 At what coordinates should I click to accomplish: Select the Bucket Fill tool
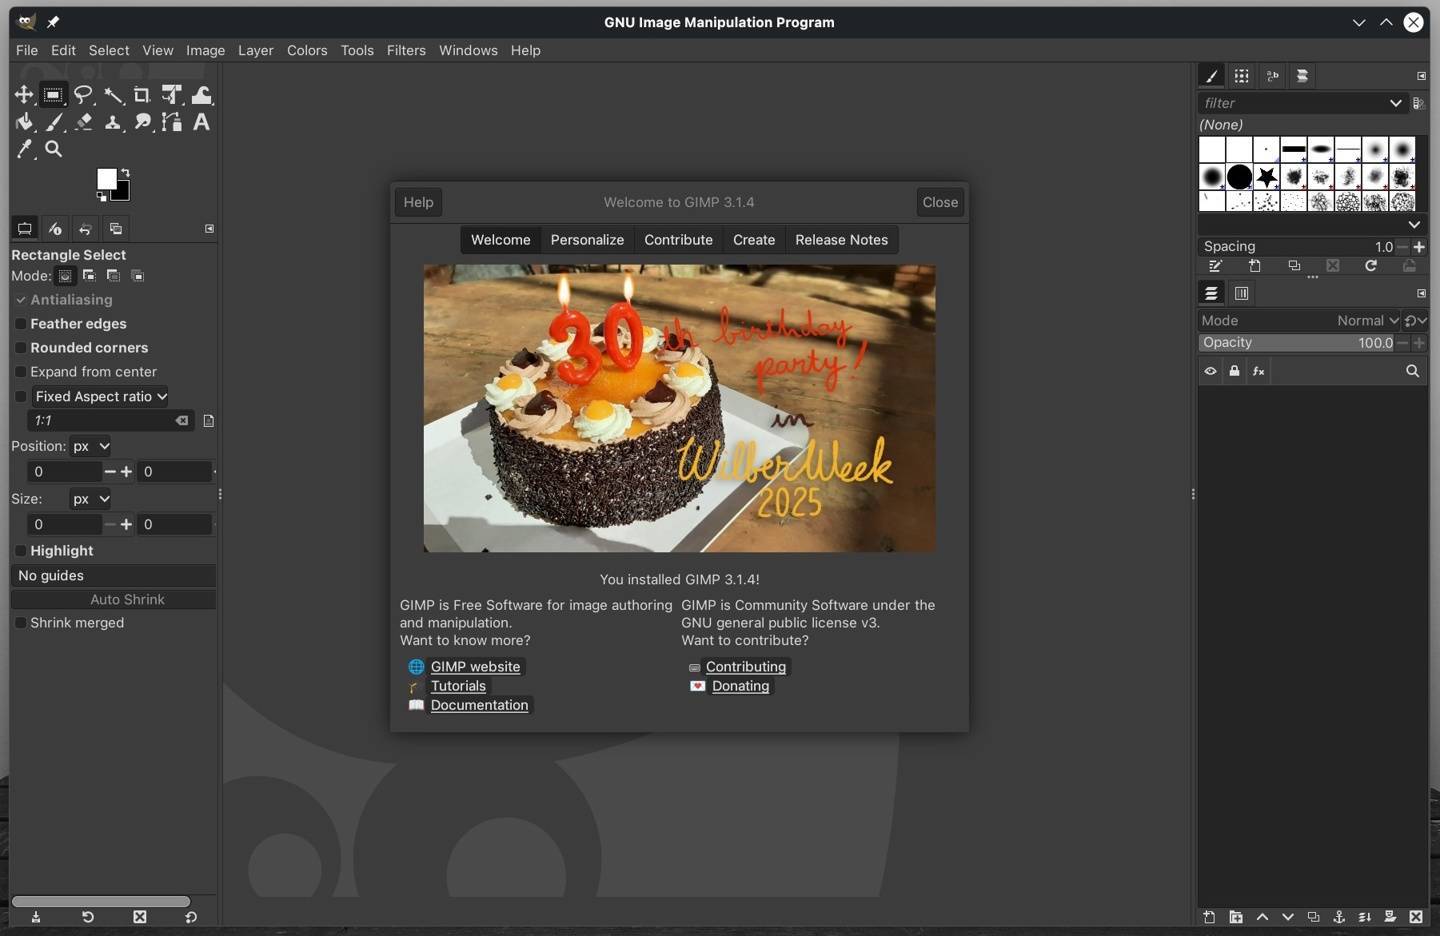point(24,122)
